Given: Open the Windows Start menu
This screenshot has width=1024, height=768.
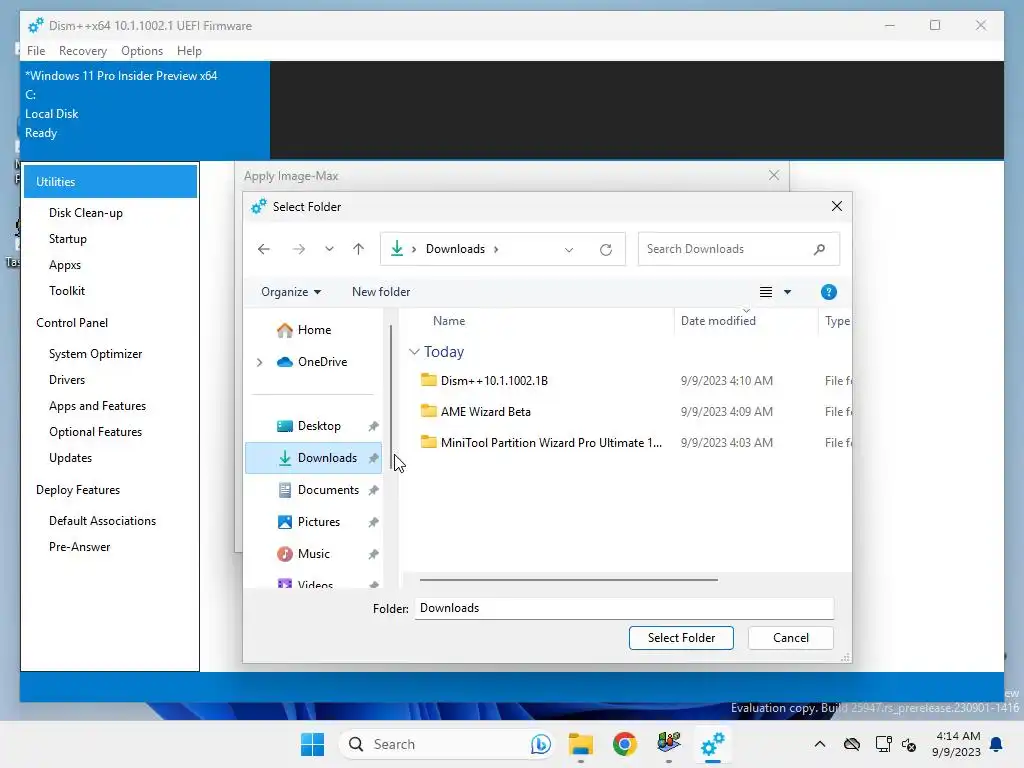Looking at the screenshot, I should 312,744.
